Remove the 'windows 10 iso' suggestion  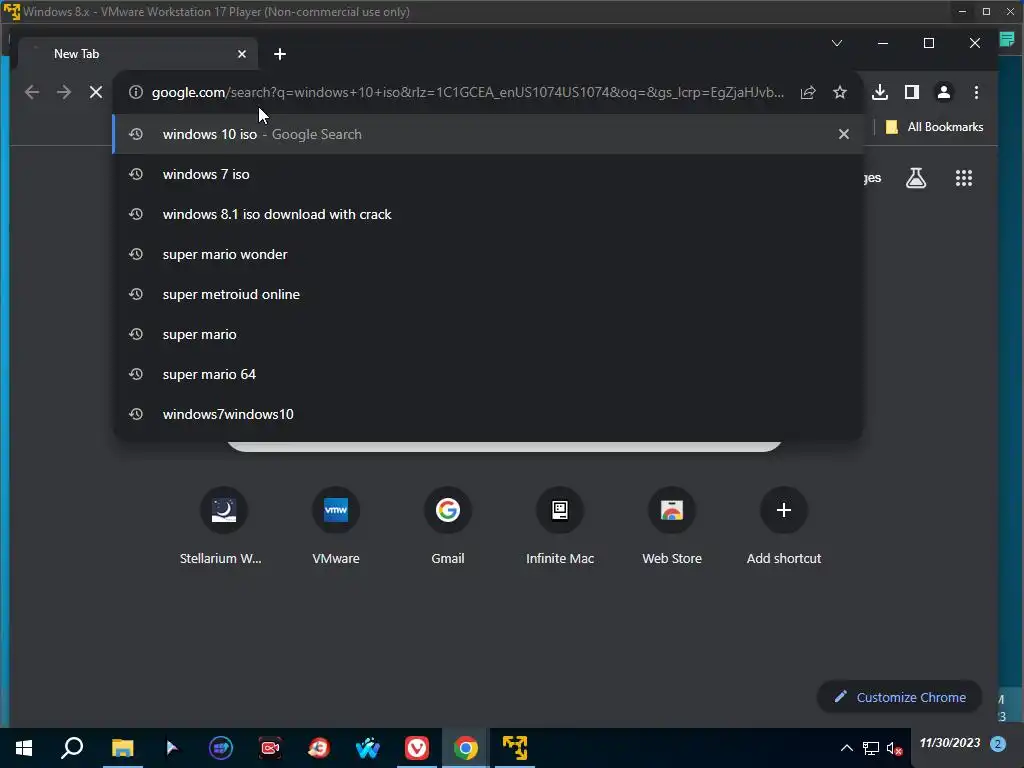pyautogui.click(x=844, y=134)
